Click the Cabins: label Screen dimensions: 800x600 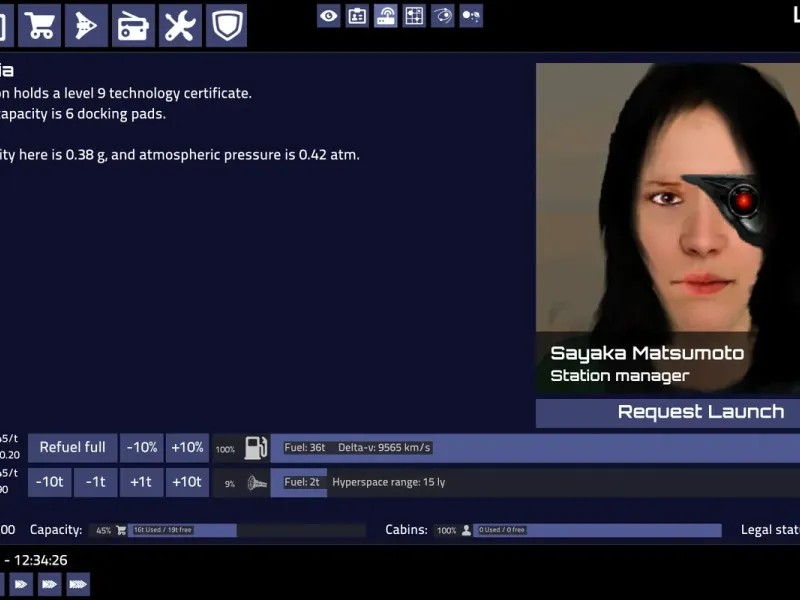click(x=406, y=530)
